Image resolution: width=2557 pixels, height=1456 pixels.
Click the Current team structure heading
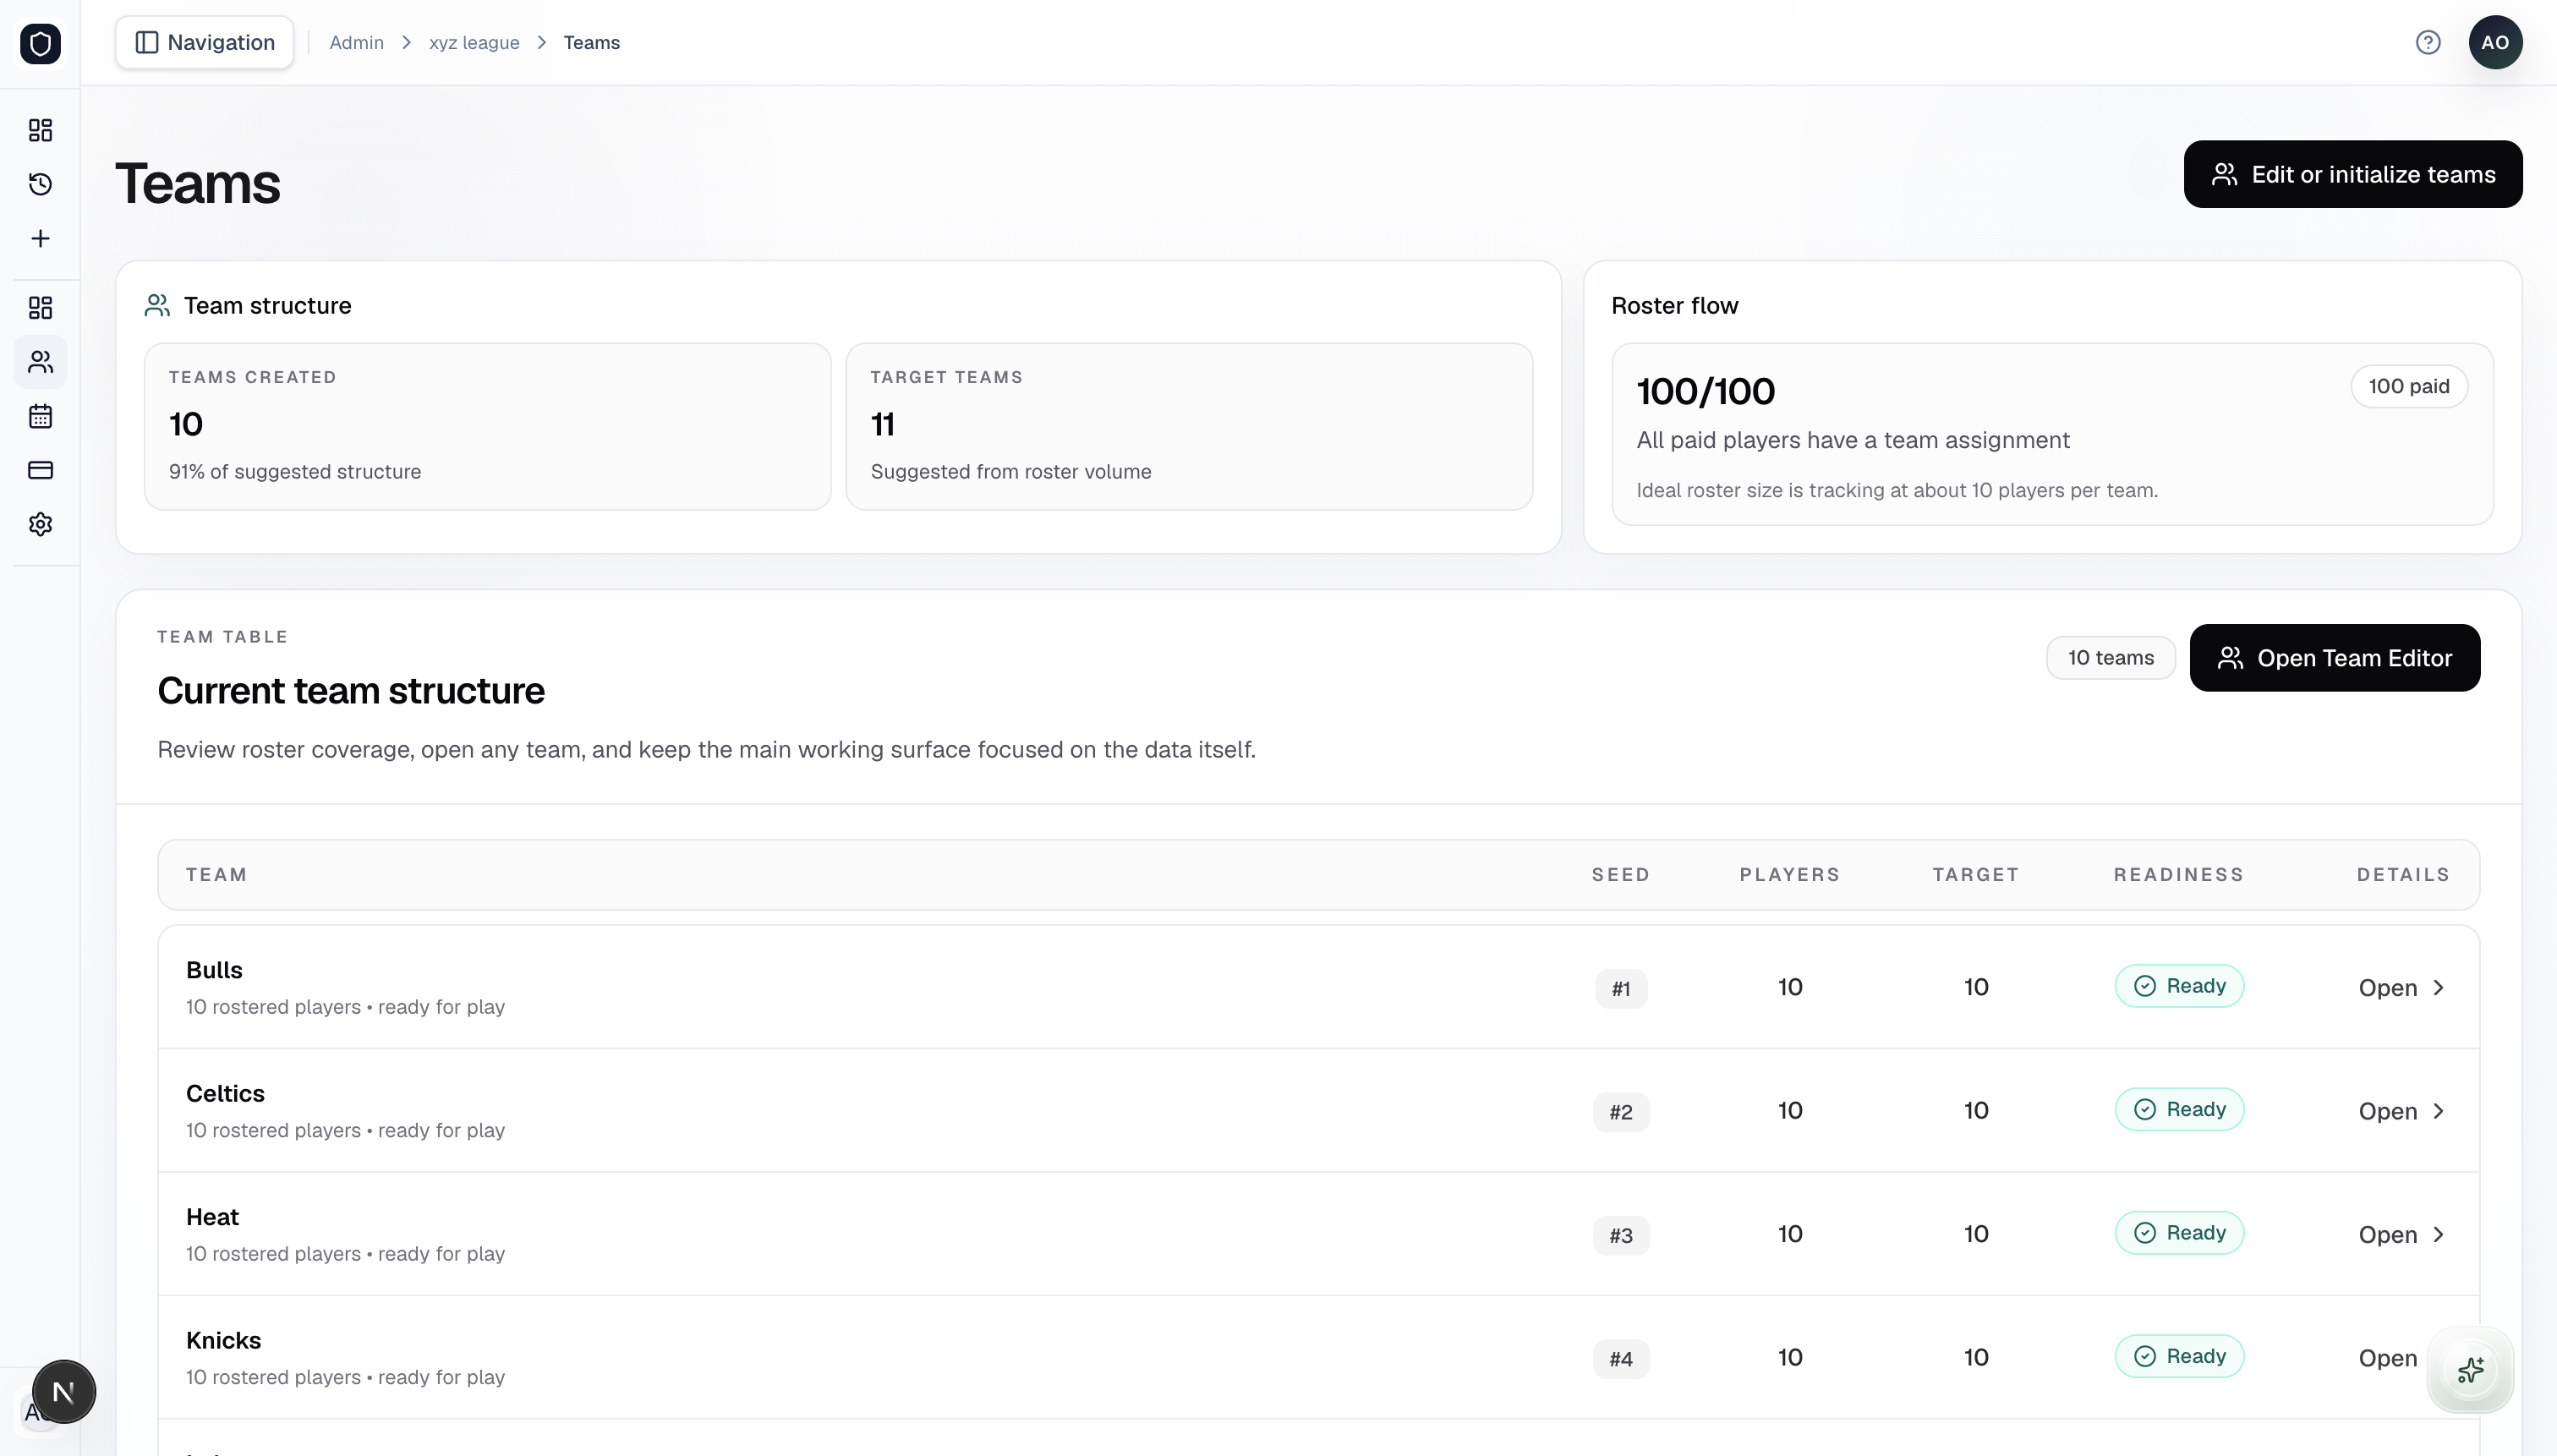tap(351, 691)
